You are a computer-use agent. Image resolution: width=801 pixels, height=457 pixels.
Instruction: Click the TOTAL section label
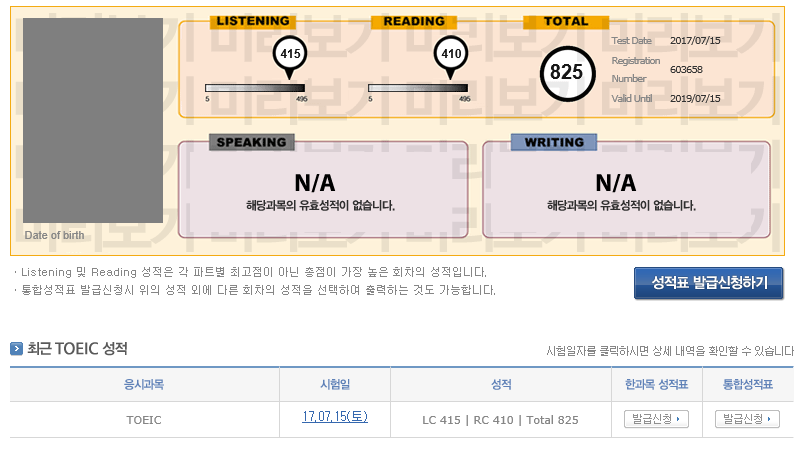pyautogui.click(x=566, y=21)
